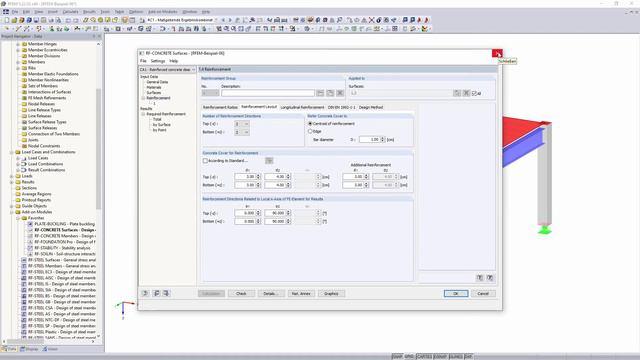640x360 pixels.
Task: Switch to the DIN EN 1992-1-1 tab
Action: coord(342,107)
